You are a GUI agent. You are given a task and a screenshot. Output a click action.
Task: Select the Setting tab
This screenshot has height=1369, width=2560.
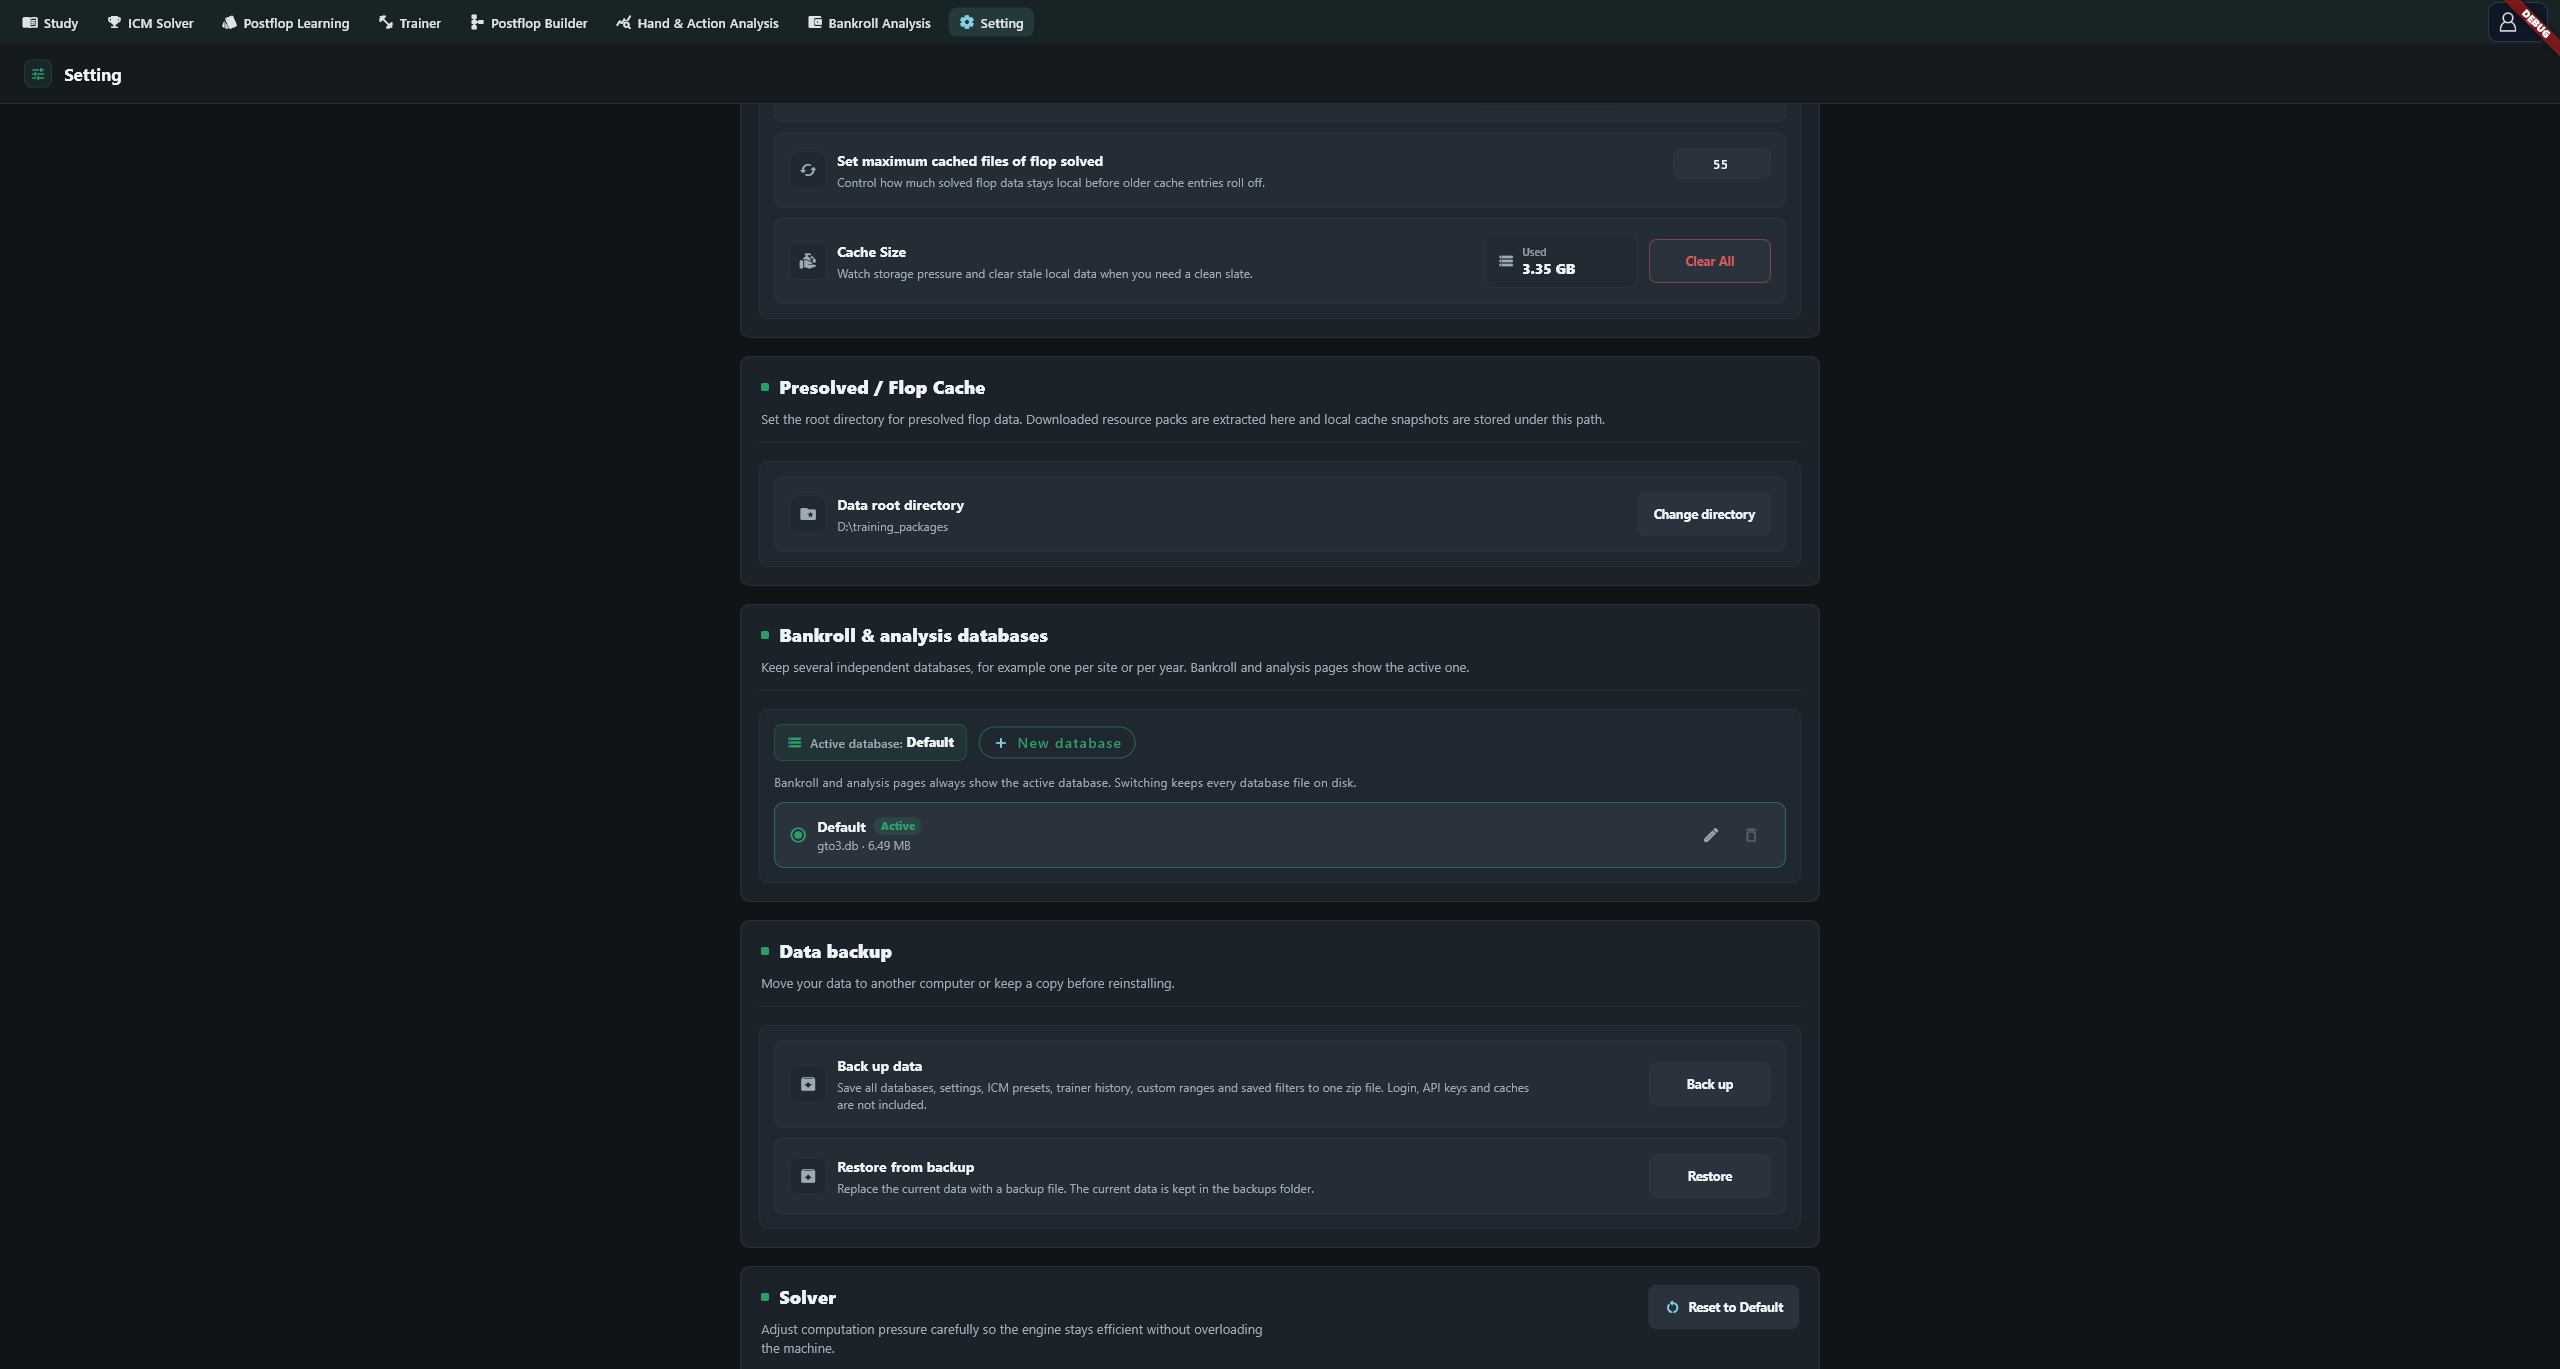[991, 23]
